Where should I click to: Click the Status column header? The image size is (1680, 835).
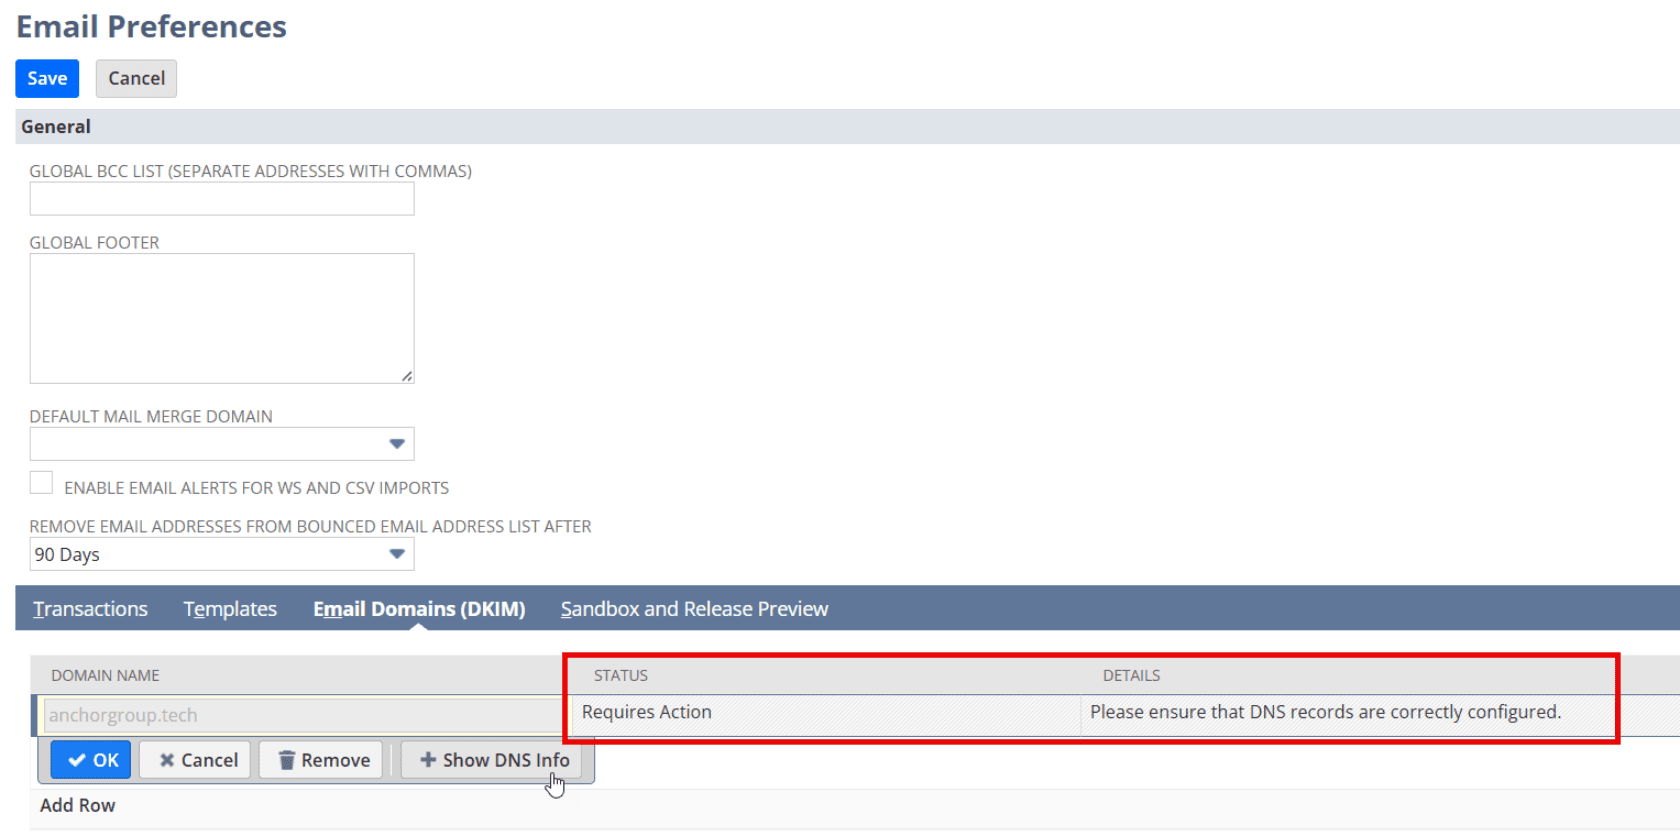621,676
